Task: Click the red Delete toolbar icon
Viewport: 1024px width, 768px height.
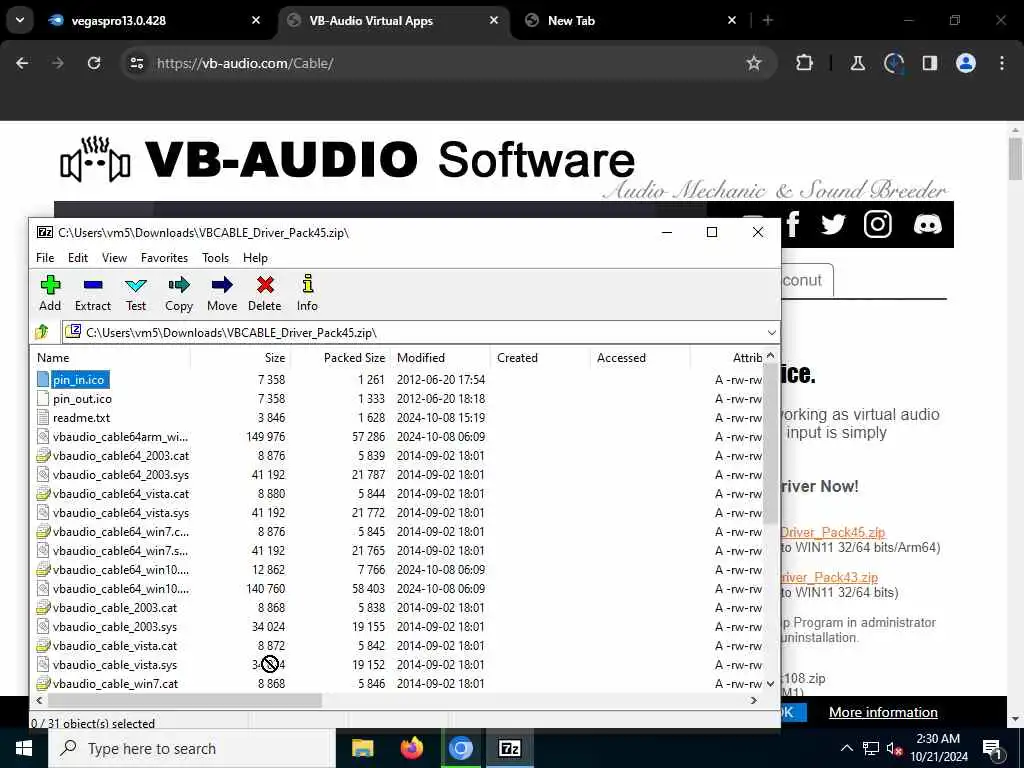Action: 264,293
